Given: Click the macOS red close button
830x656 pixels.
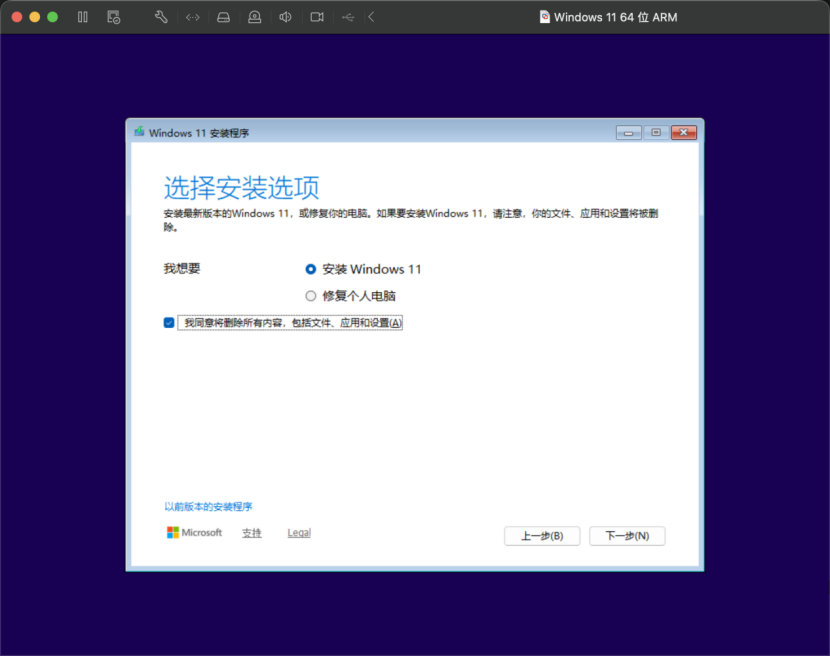Looking at the screenshot, I should point(17,17).
